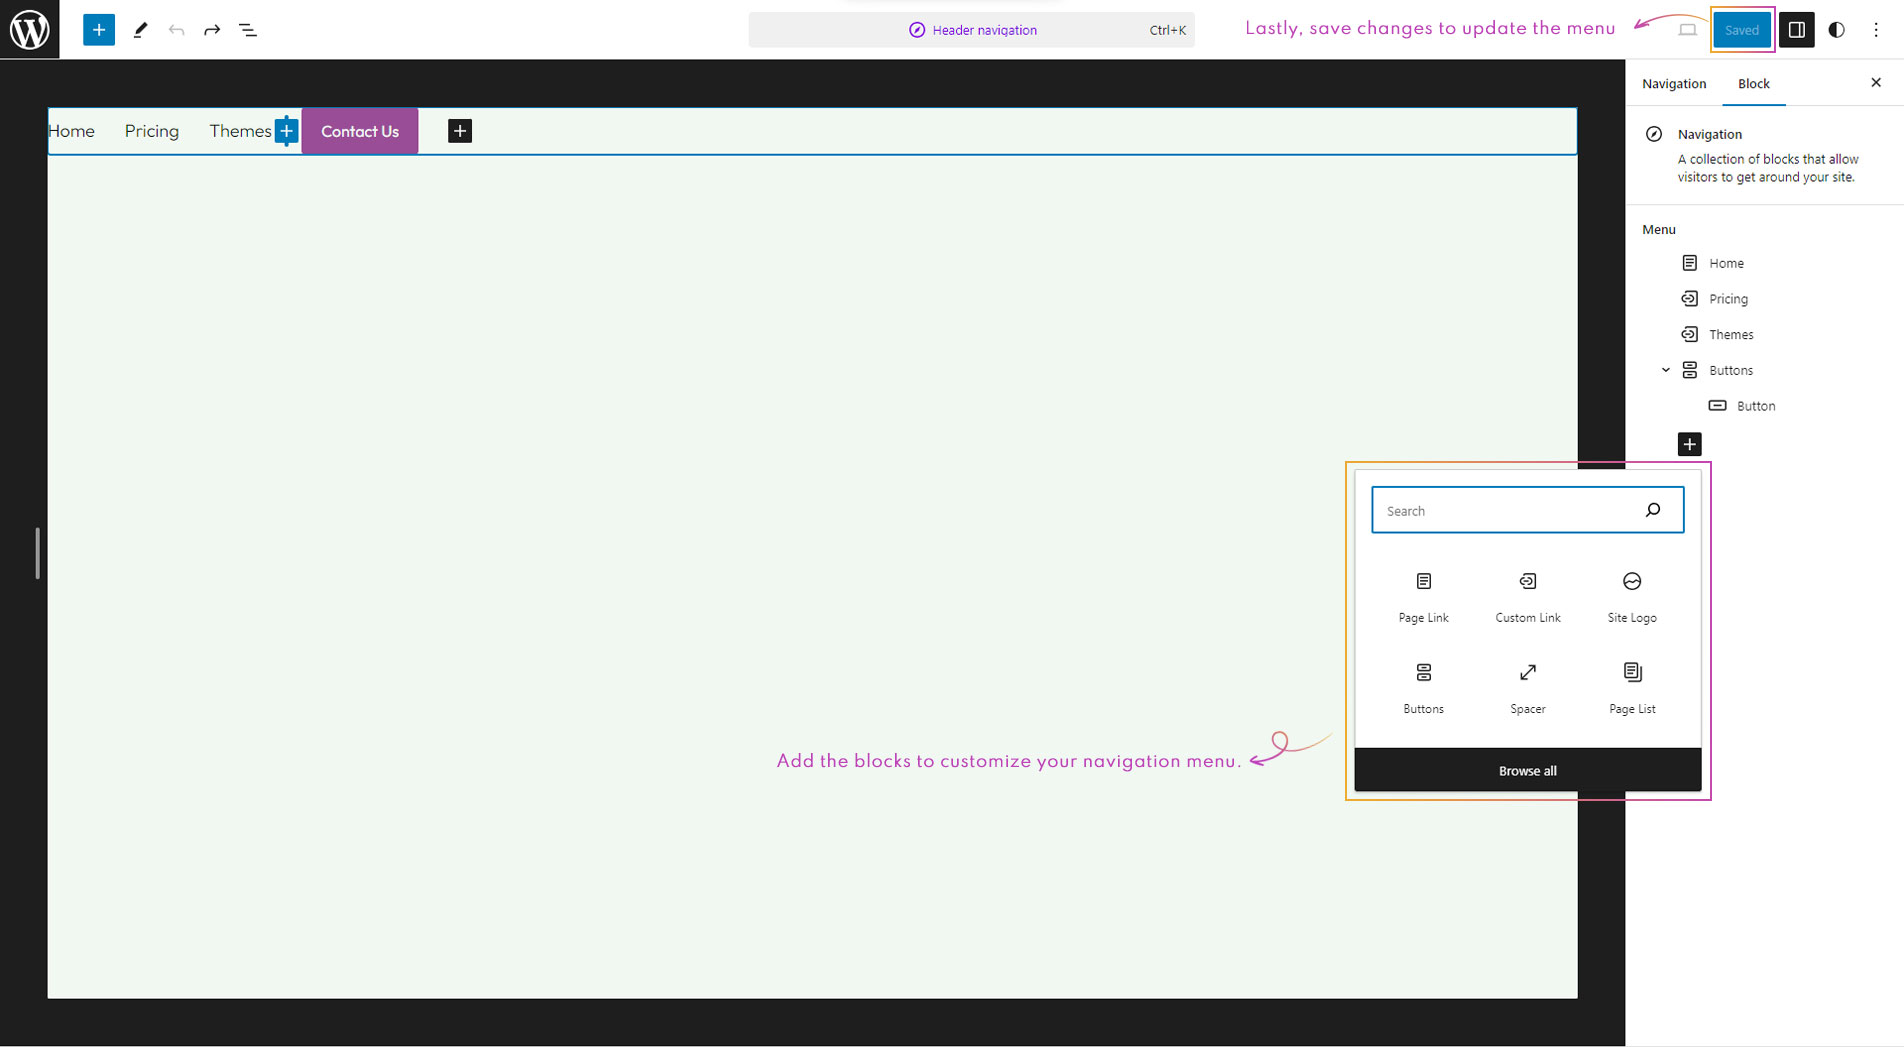
Task: Click the redo arrow icon
Action: (x=212, y=30)
